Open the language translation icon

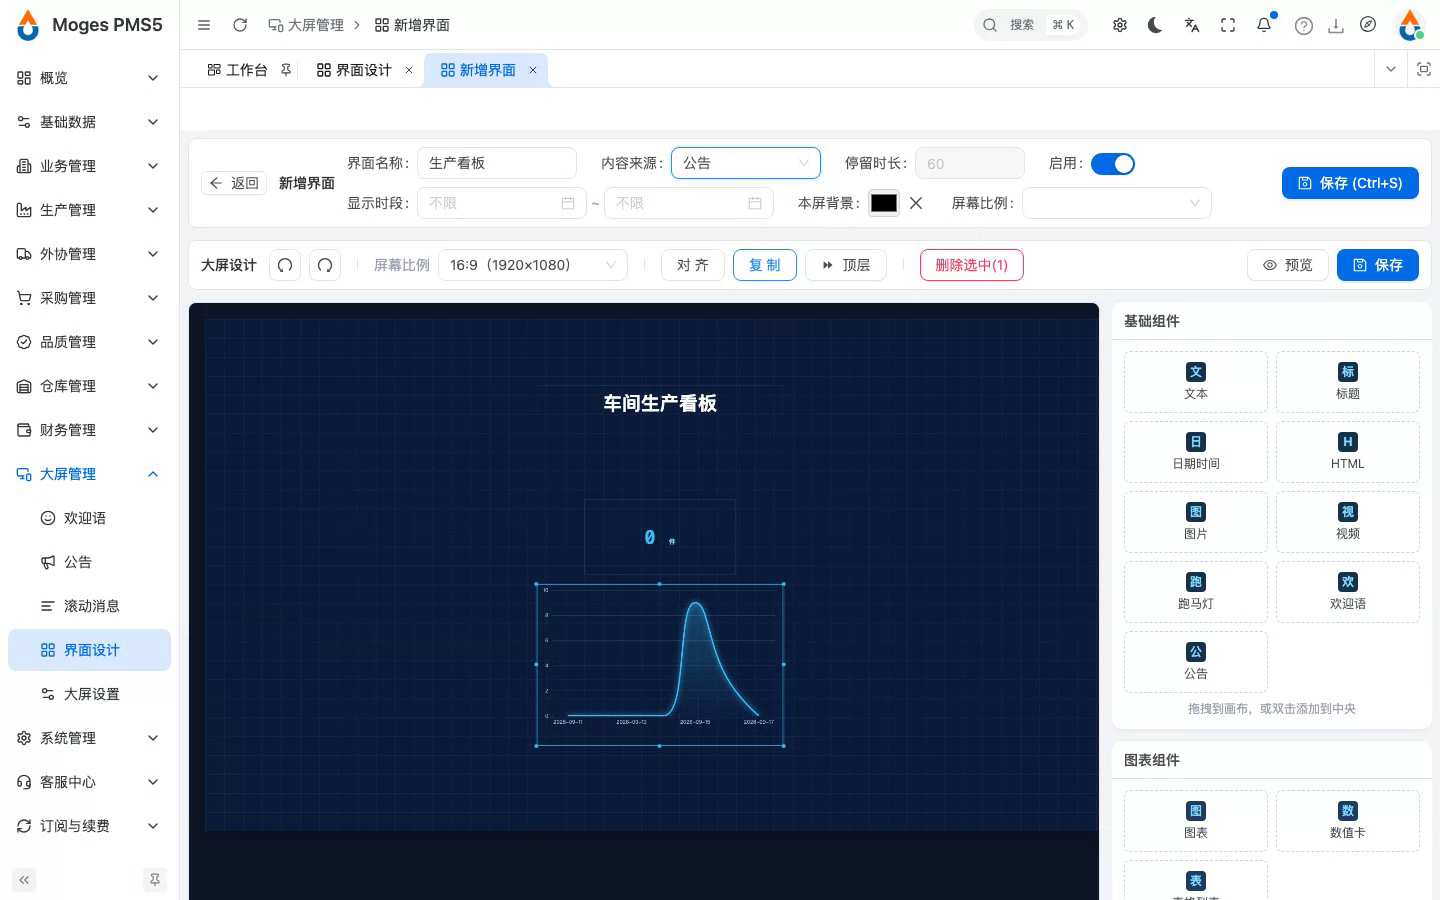(1192, 25)
